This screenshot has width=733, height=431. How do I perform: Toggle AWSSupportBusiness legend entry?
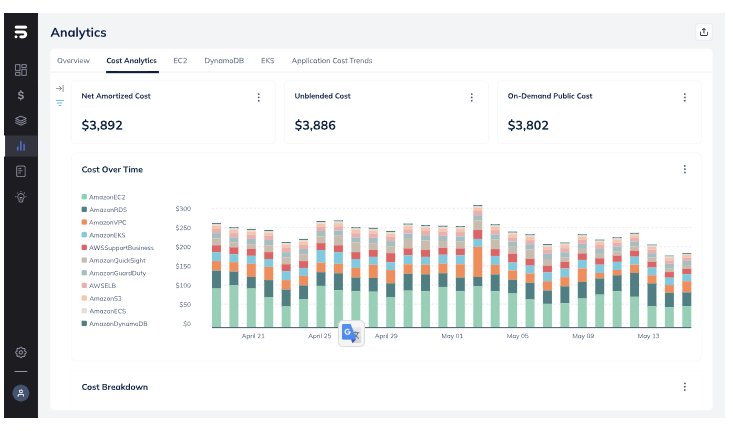point(120,247)
